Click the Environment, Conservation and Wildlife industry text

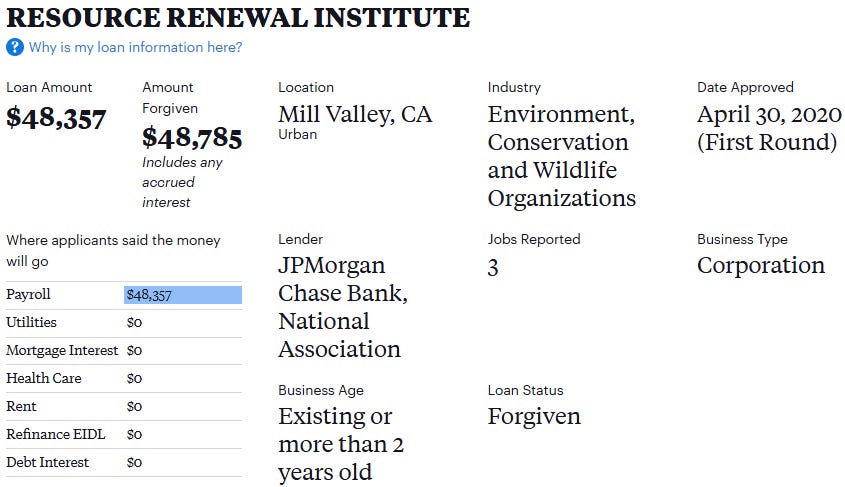pyautogui.click(x=562, y=156)
